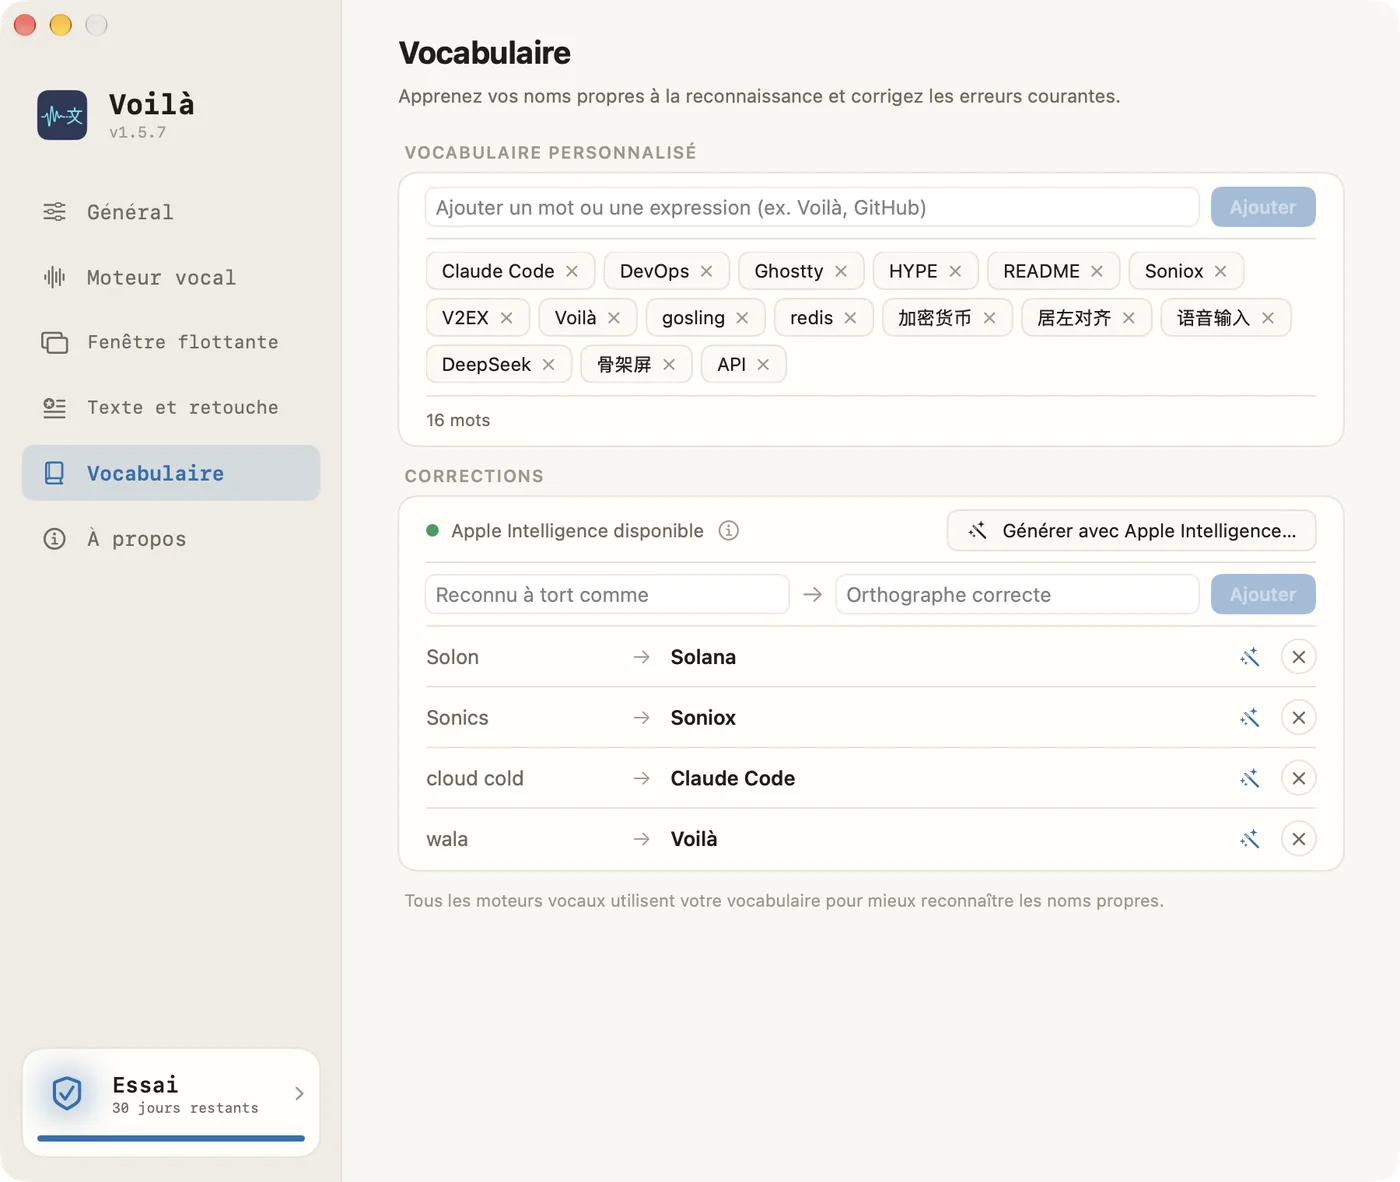Delete the Solon to Solana correction
Screen dimensions: 1400x1182
(1299, 657)
